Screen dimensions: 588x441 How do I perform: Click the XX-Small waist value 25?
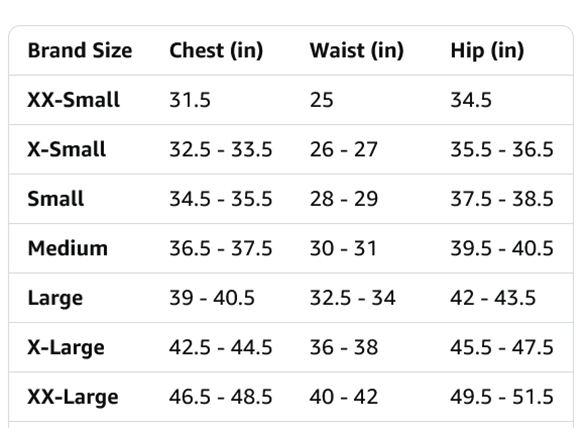(321, 100)
